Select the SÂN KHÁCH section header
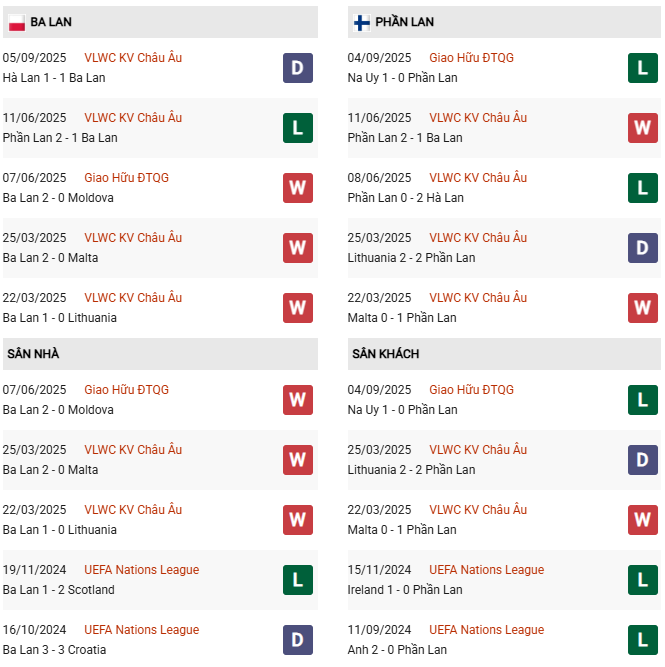The height and width of the screenshot is (667, 665). (x=504, y=354)
